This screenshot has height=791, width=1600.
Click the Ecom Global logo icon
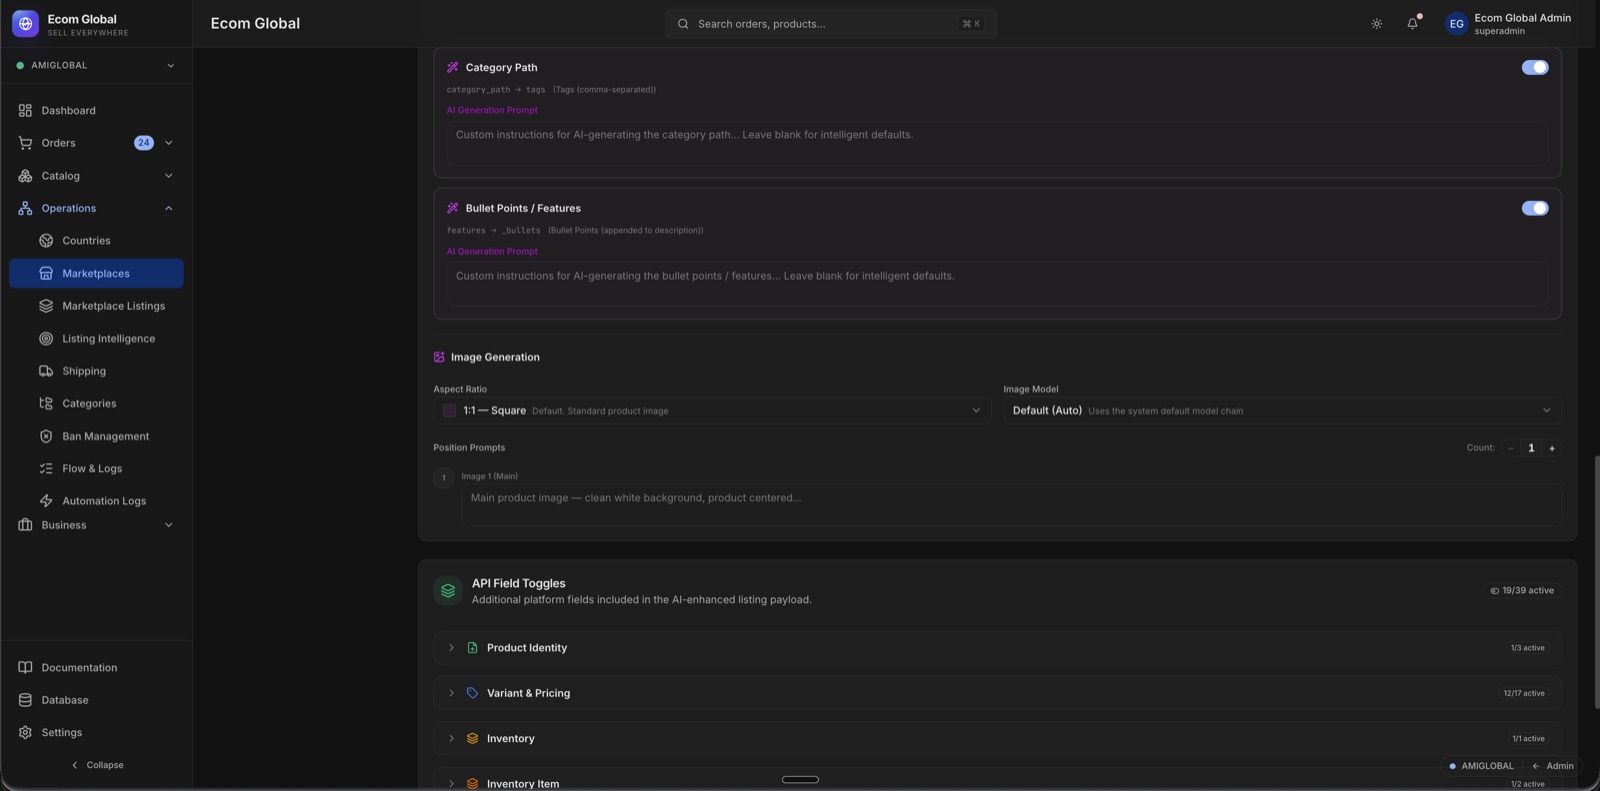tap(25, 24)
